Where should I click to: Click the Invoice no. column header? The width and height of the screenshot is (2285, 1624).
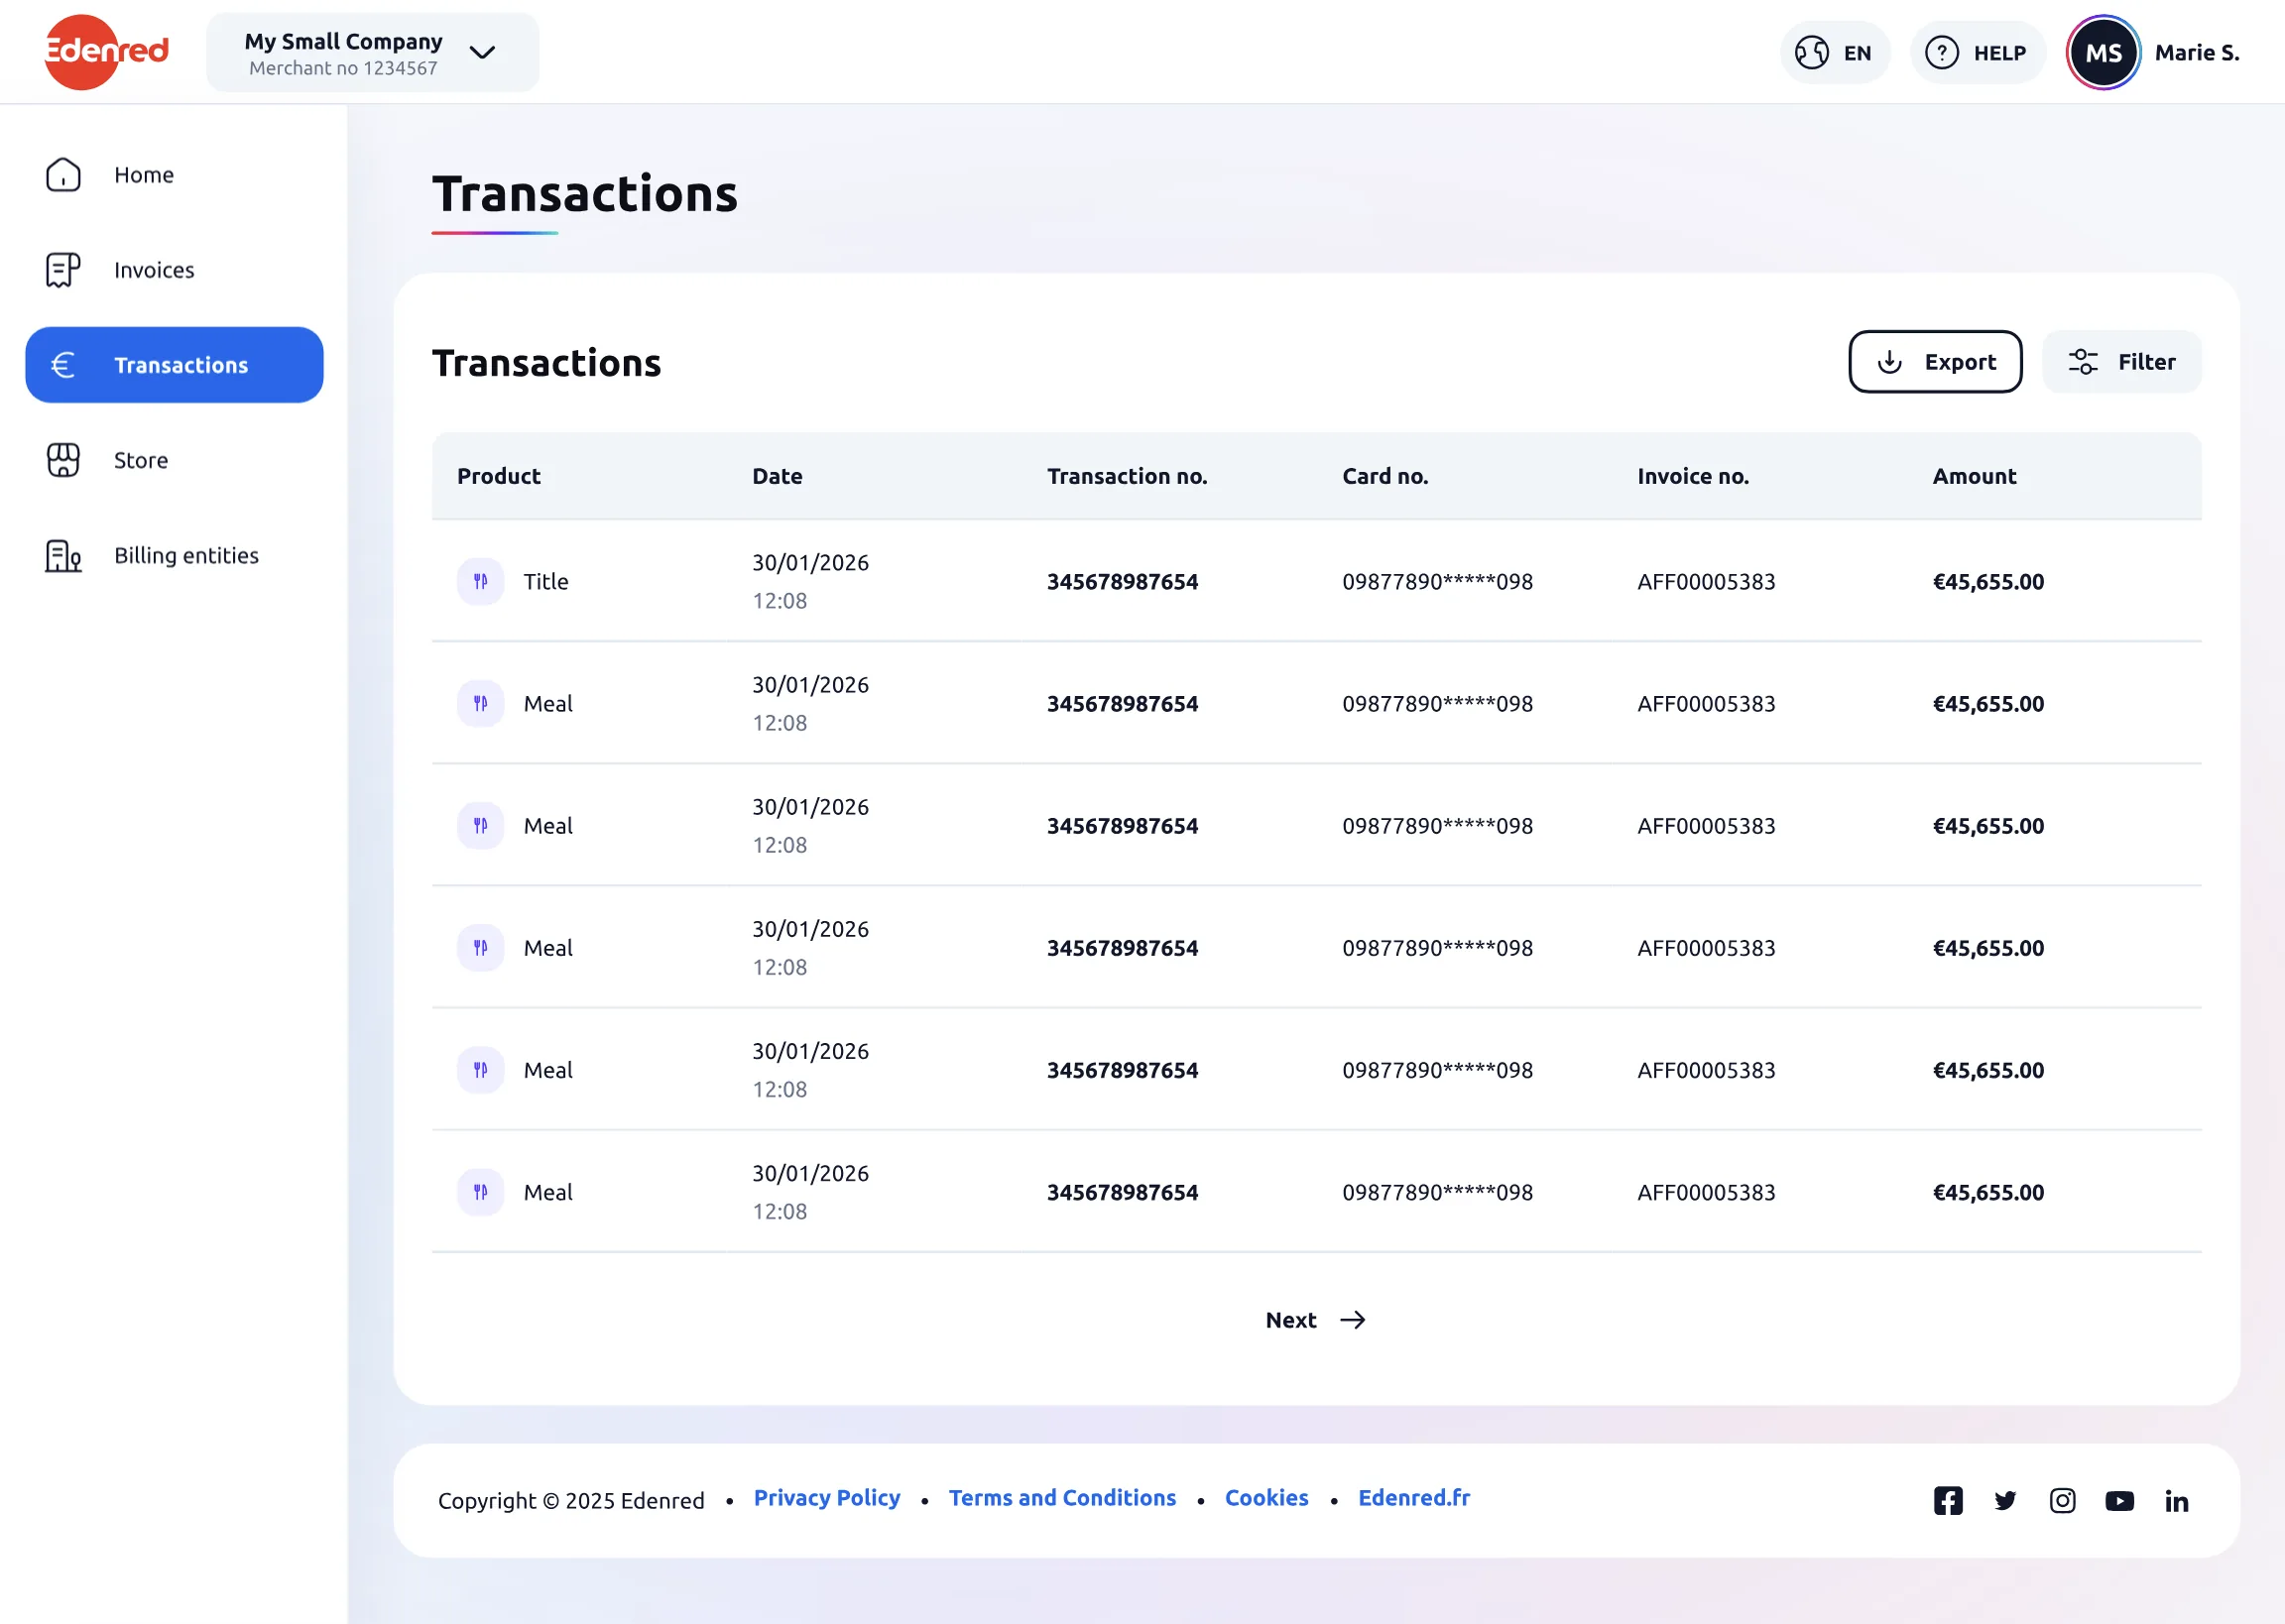tap(1693, 476)
